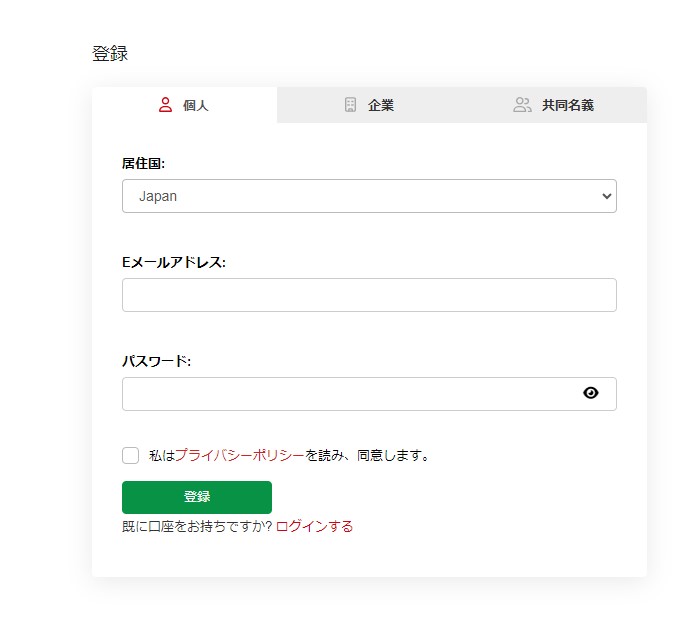The height and width of the screenshot is (620, 687).
Task: Click the Eメールアドレス field label
Action: tap(174, 262)
